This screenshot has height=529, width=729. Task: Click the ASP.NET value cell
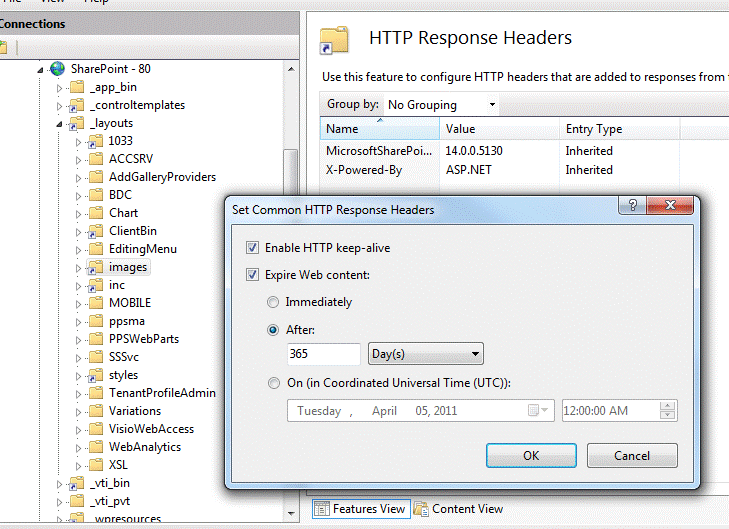point(469,170)
